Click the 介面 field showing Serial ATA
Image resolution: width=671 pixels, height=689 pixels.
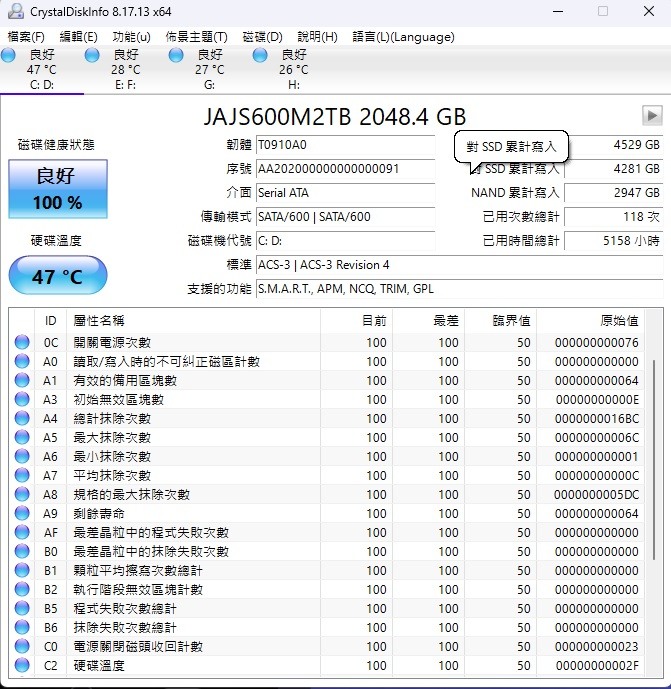(345, 192)
